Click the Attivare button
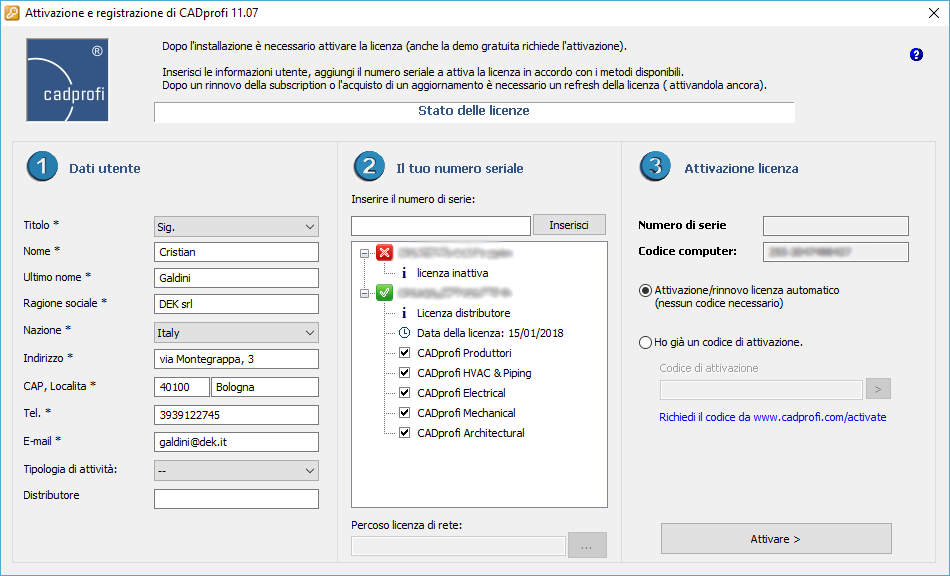Image resolution: width=950 pixels, height=576 pixels. 776,538
